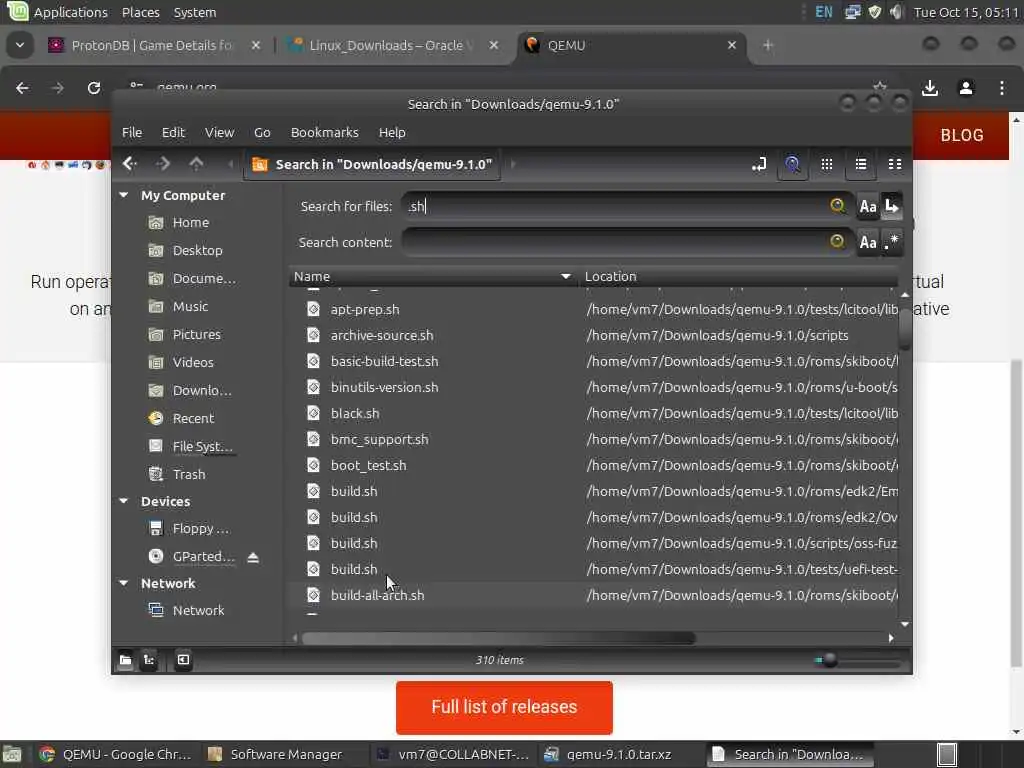
Task: Open Applications menu in top panel
Action: [70, 12]
